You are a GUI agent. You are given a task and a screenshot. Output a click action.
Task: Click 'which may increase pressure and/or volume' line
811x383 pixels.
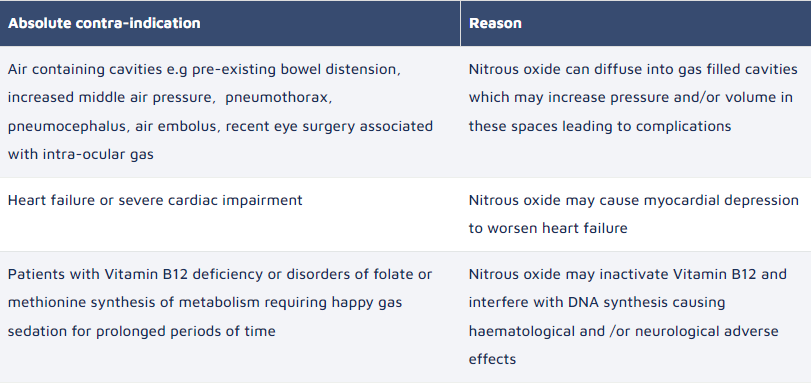[630, 97]
